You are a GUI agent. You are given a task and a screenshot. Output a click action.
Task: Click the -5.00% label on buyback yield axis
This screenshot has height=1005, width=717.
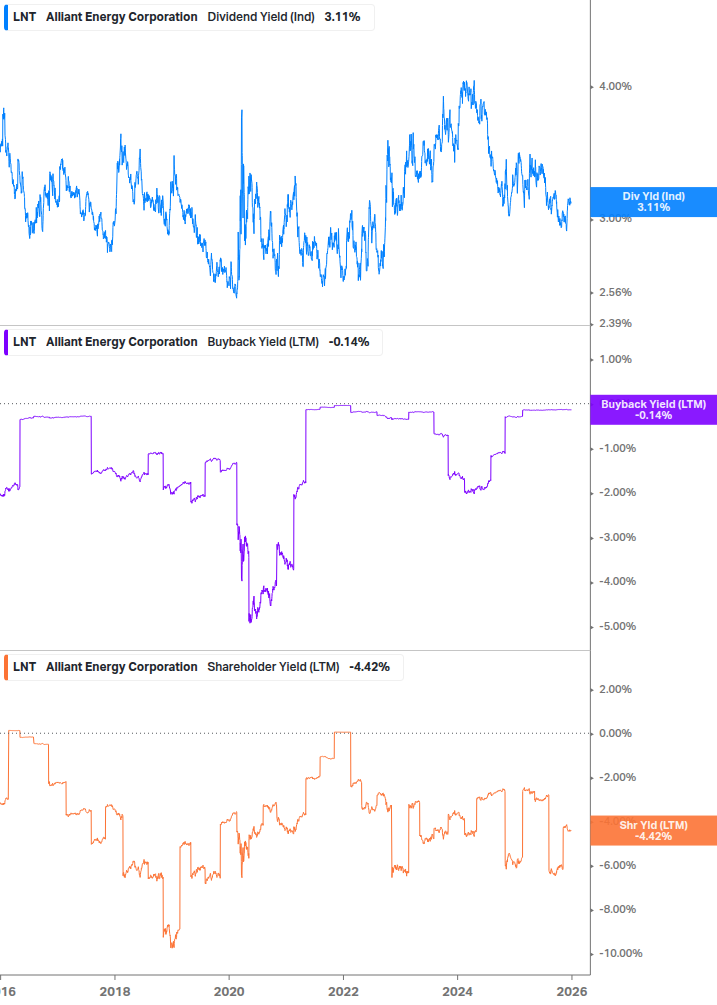617,627
